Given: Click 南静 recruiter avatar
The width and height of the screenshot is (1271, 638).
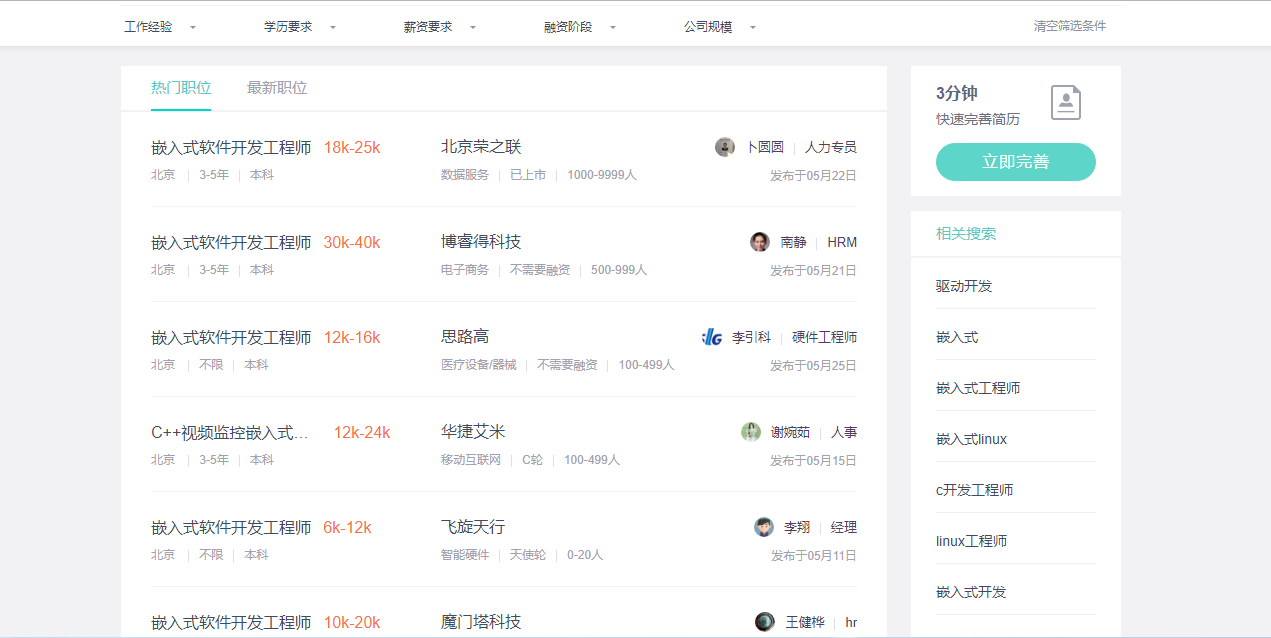Looking at the screenshot, I should [760, 242].
